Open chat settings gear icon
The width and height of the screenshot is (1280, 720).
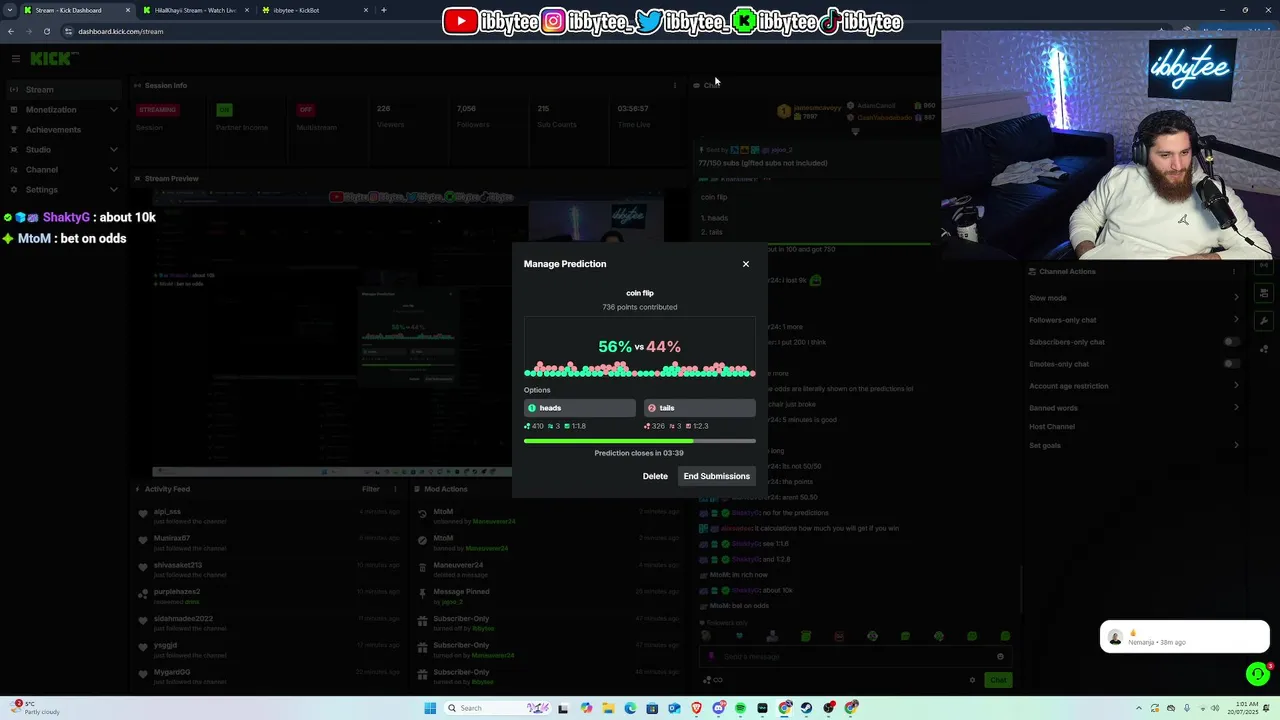click(x=972, y=680)
